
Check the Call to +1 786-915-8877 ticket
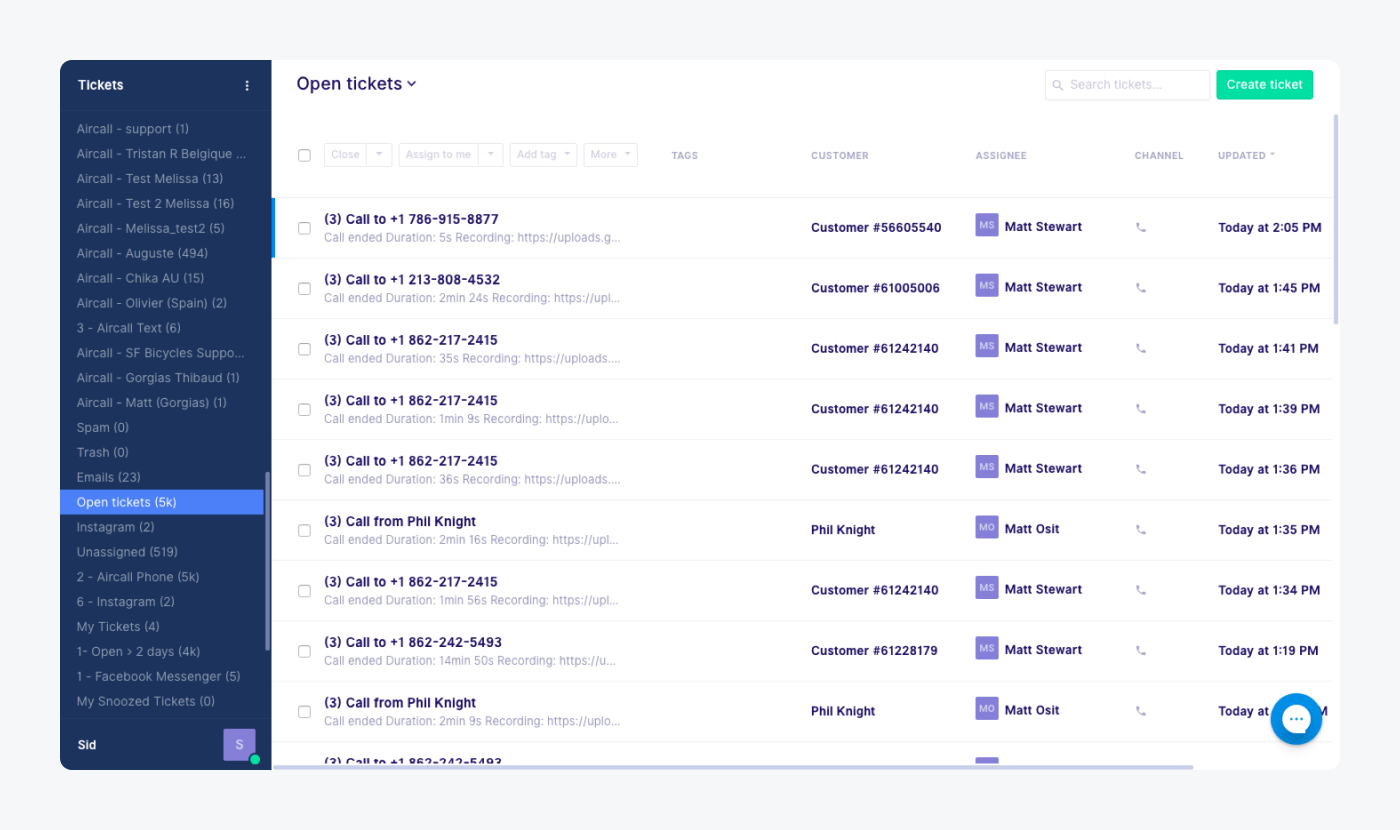coord(304,227)
